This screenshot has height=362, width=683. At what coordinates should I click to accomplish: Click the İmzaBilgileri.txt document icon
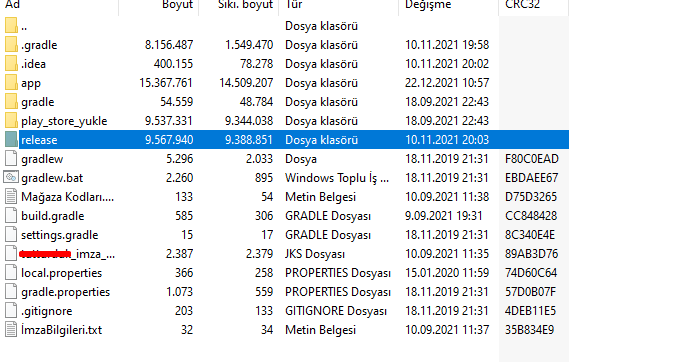tap(11, 329)
